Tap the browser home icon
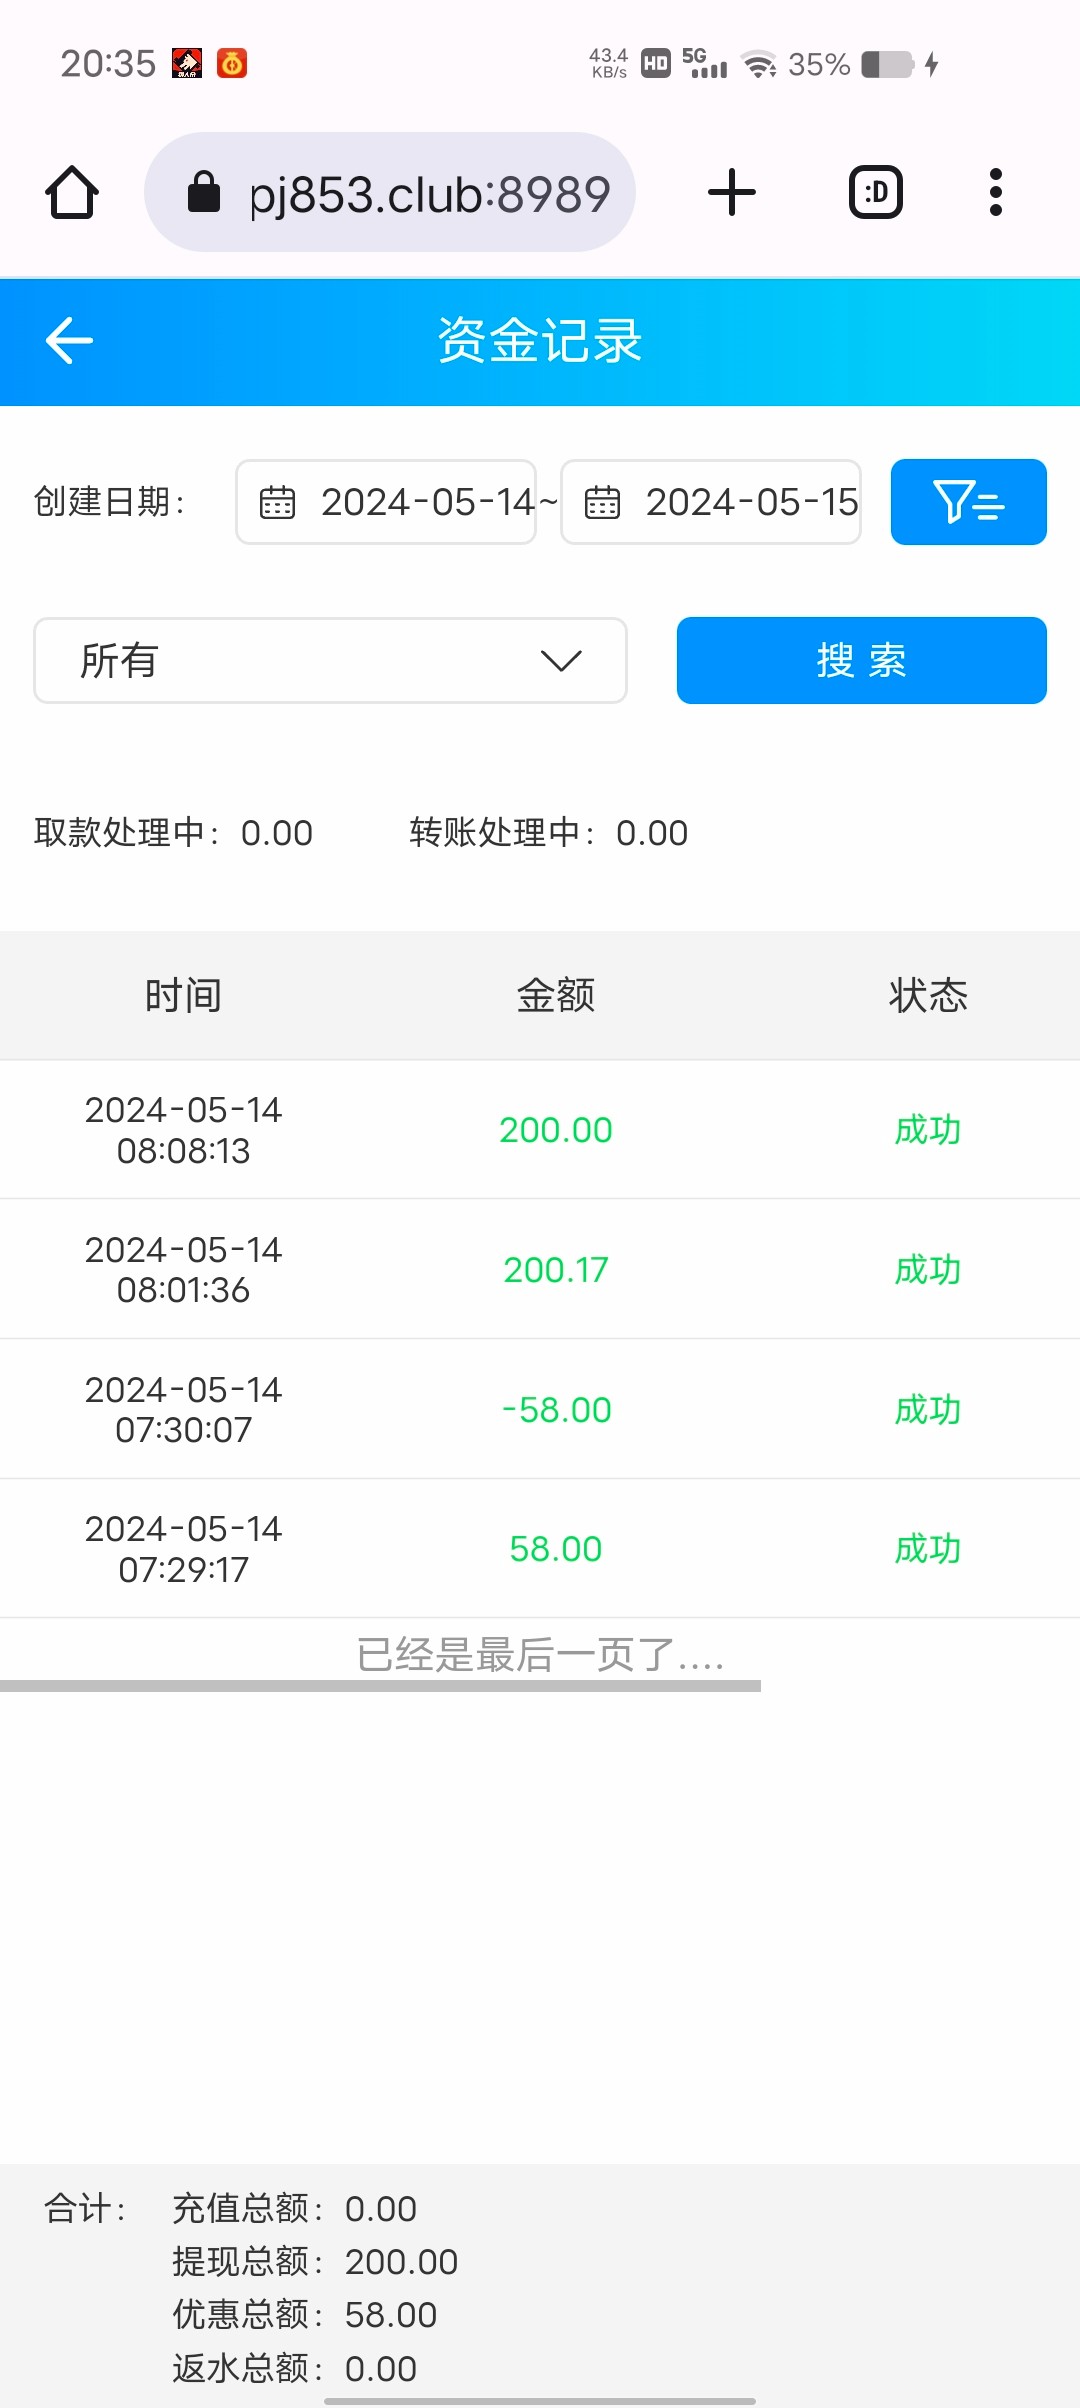 click(72, 192)
